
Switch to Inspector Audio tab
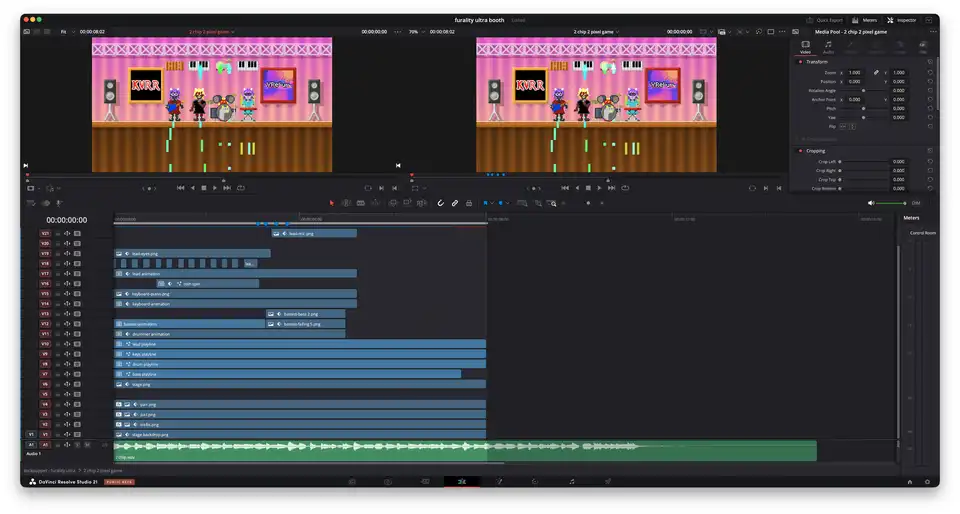pyautogui.click(x=828, y=47)
